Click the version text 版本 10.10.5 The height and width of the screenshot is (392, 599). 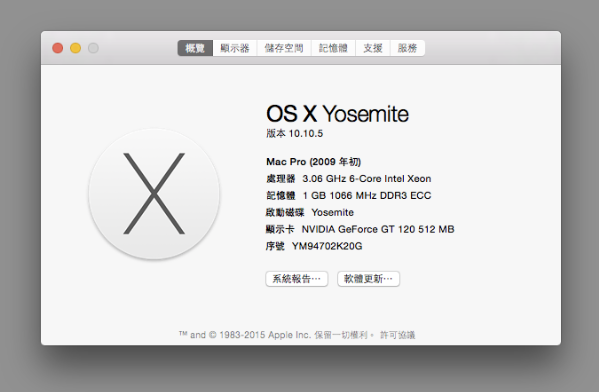295,133
